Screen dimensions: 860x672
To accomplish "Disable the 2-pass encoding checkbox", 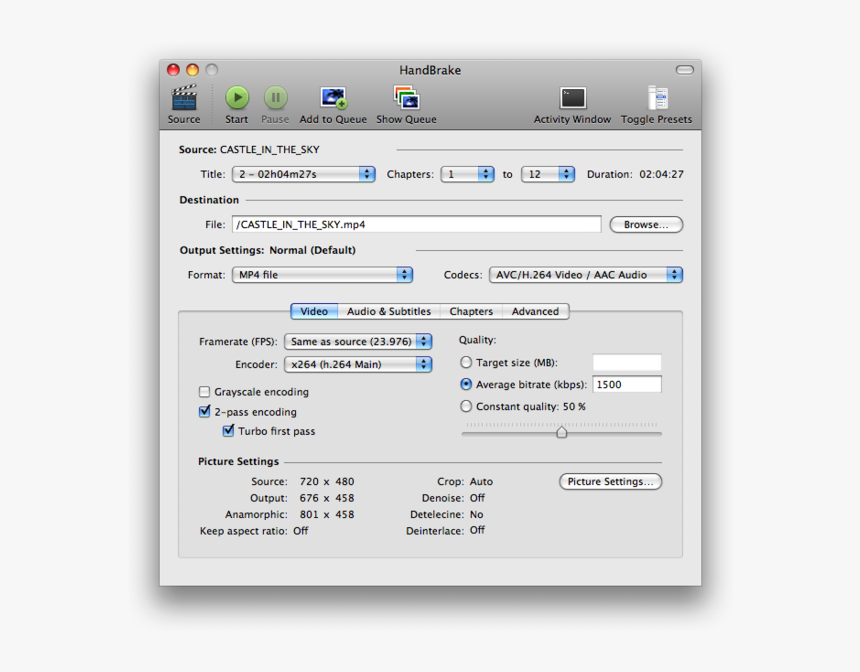I will click(x=205, y=412).
